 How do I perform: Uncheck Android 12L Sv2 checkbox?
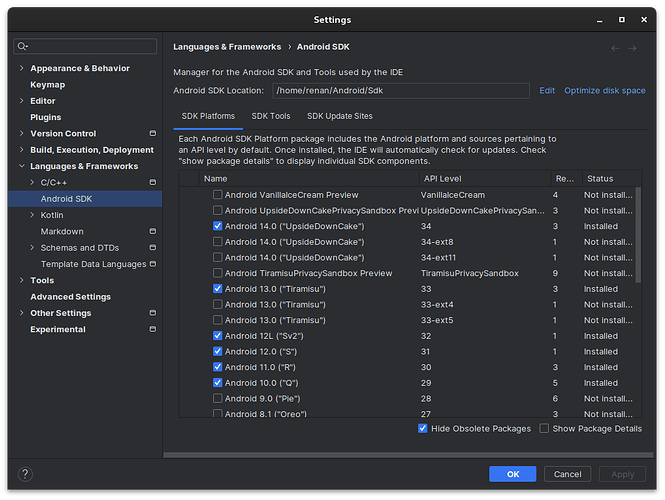[218, 336]
